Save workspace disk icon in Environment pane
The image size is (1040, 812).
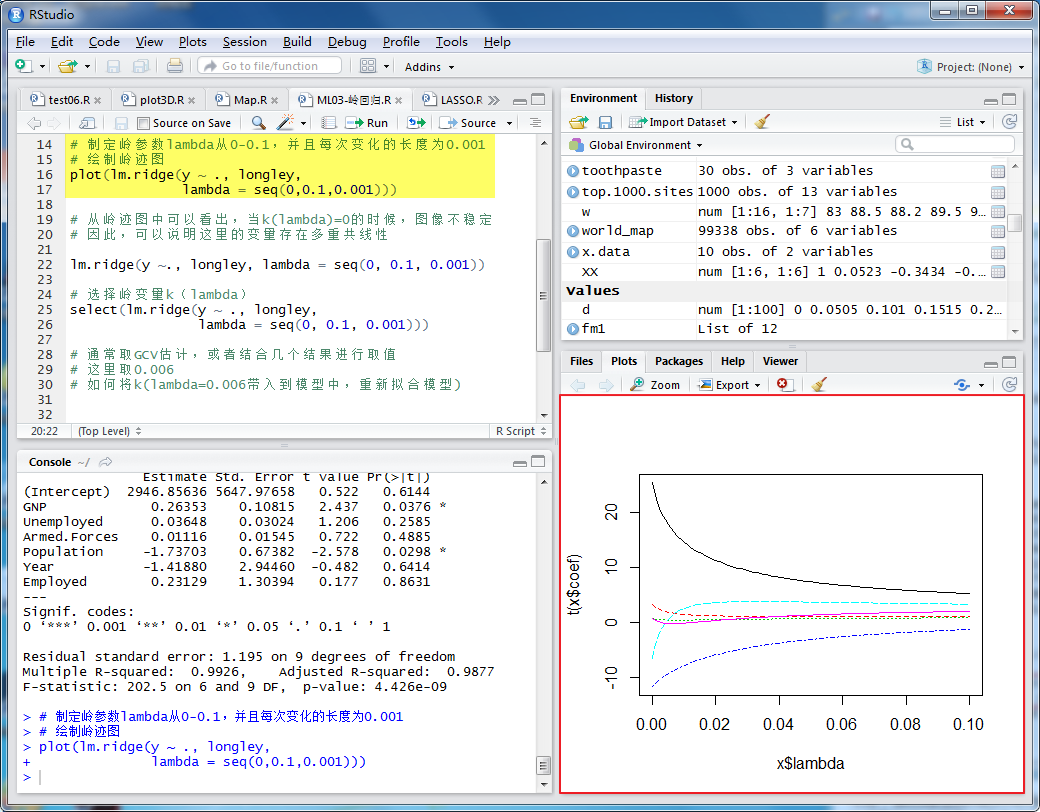pos(605,122)
